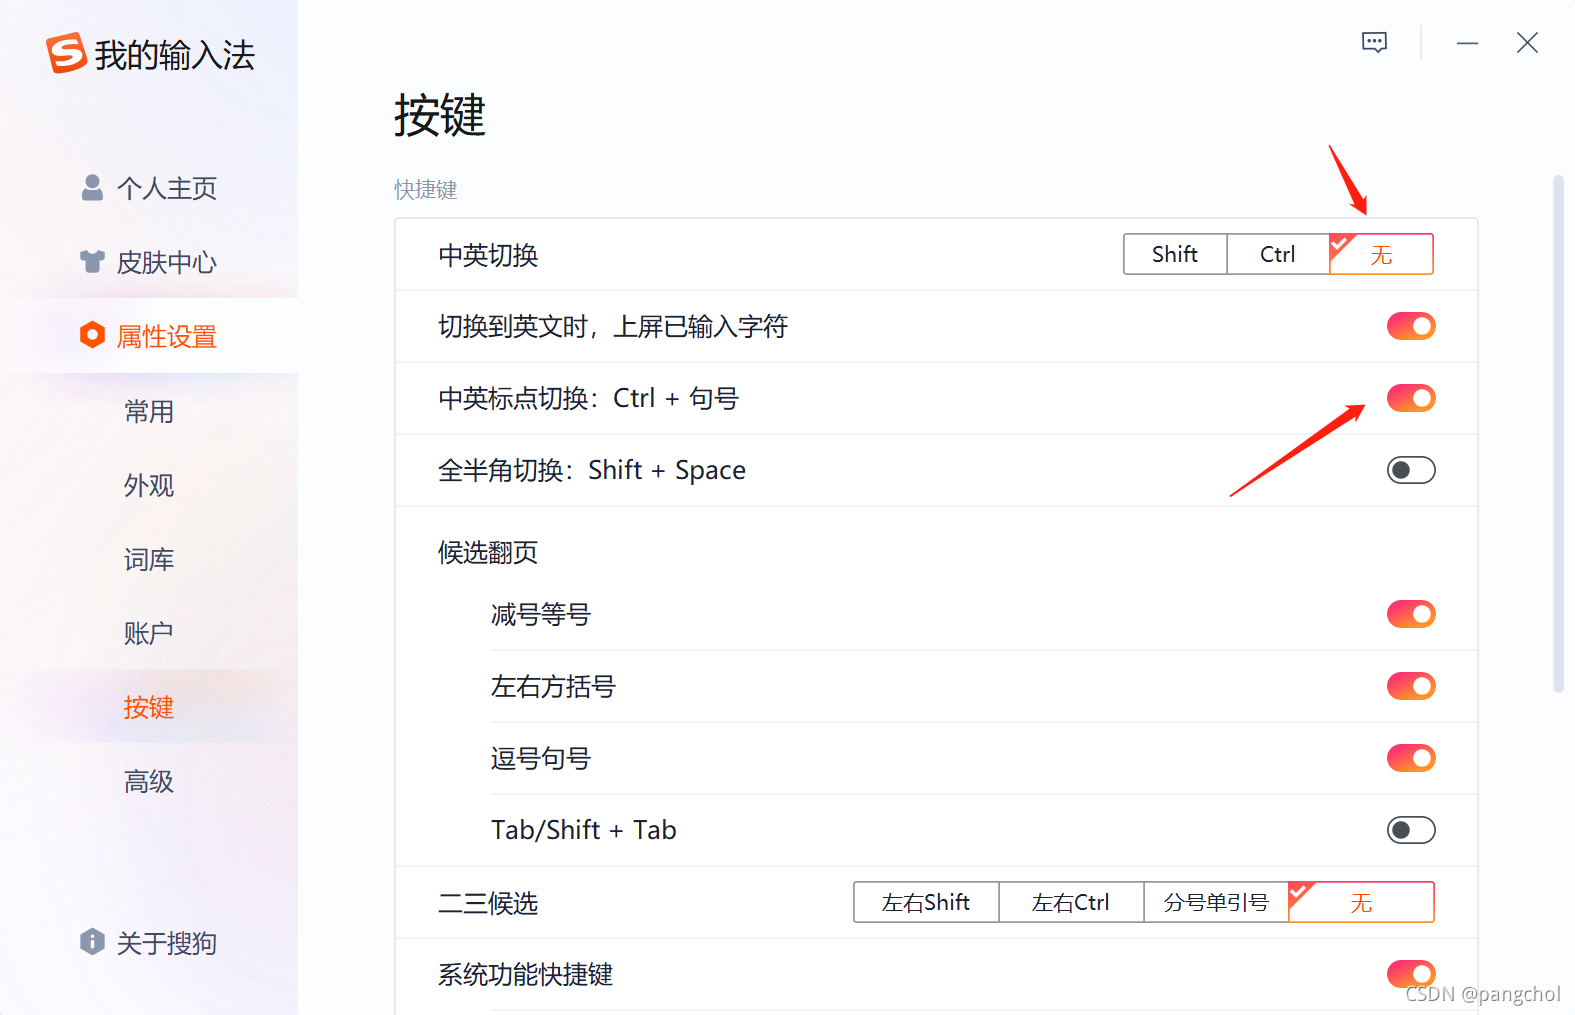Click the 我的输入法 title text

click(x=175, y=55)
